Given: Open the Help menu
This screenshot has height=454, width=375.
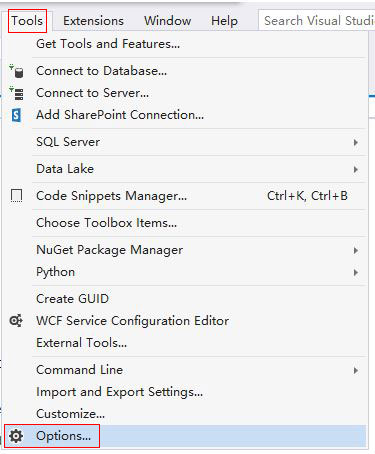Looking at the screenshot, I should tap(224, 21).
